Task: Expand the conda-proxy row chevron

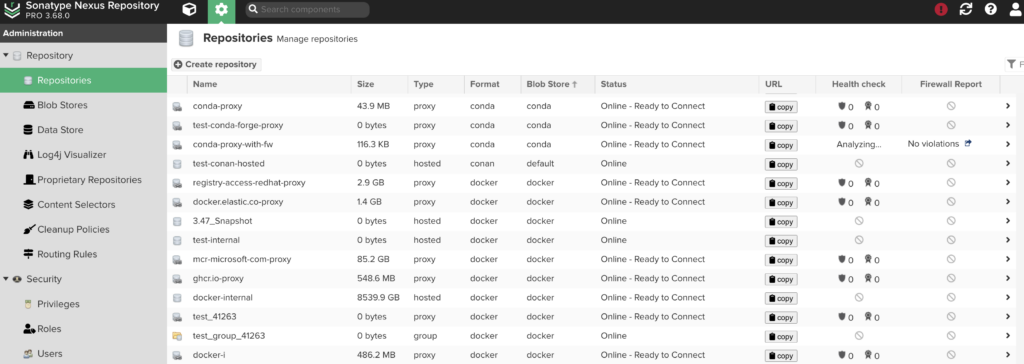Action: point(1009,107)
